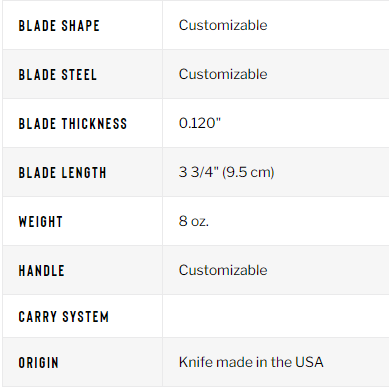Click the WEIGHT label

tap(41, 222)
